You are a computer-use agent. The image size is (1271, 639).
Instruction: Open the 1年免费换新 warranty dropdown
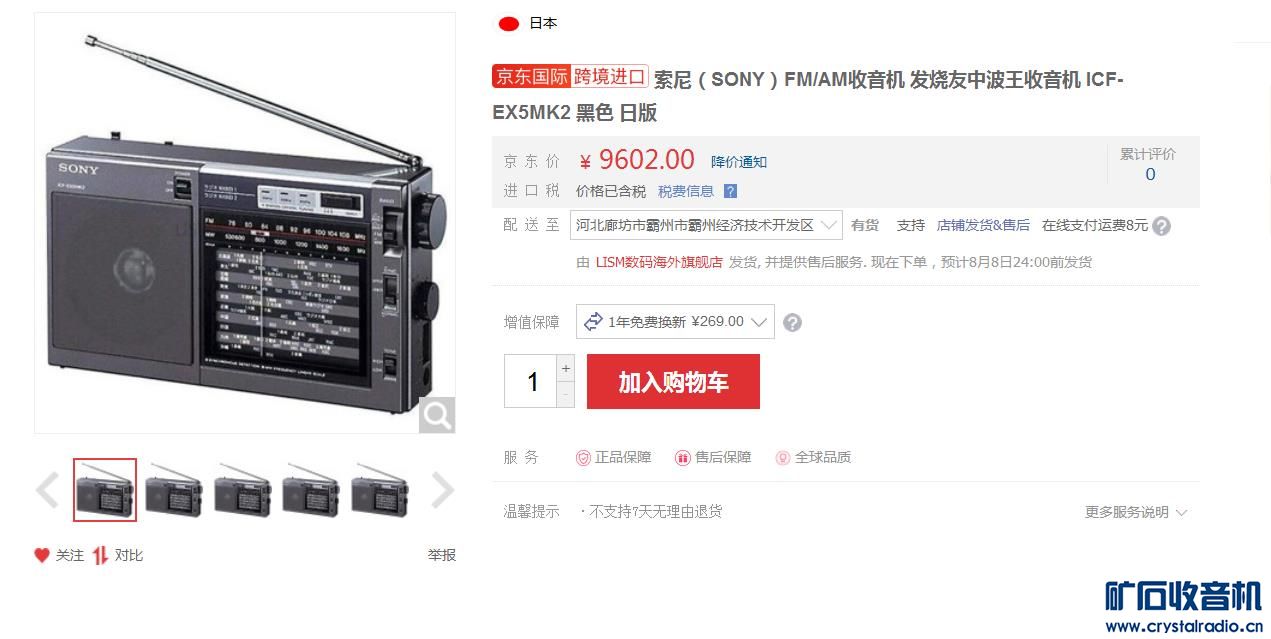coord(675,321)
